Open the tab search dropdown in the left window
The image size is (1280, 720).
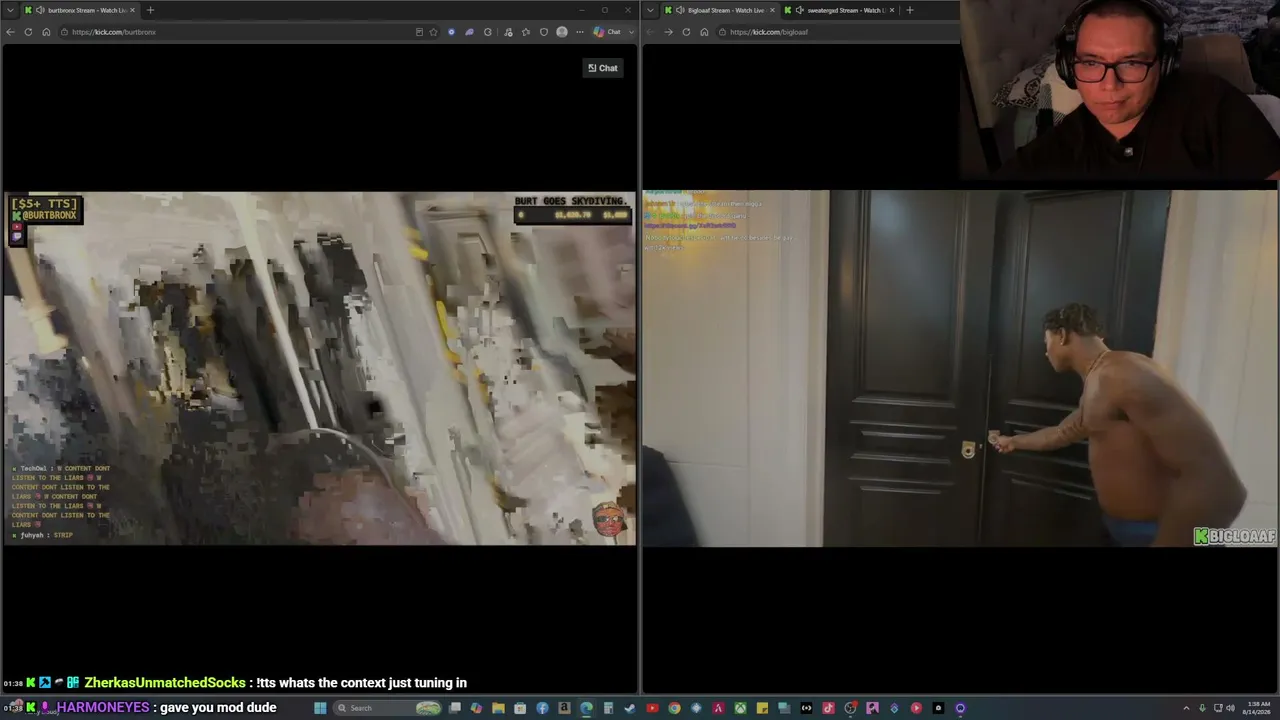coord(10,10)
